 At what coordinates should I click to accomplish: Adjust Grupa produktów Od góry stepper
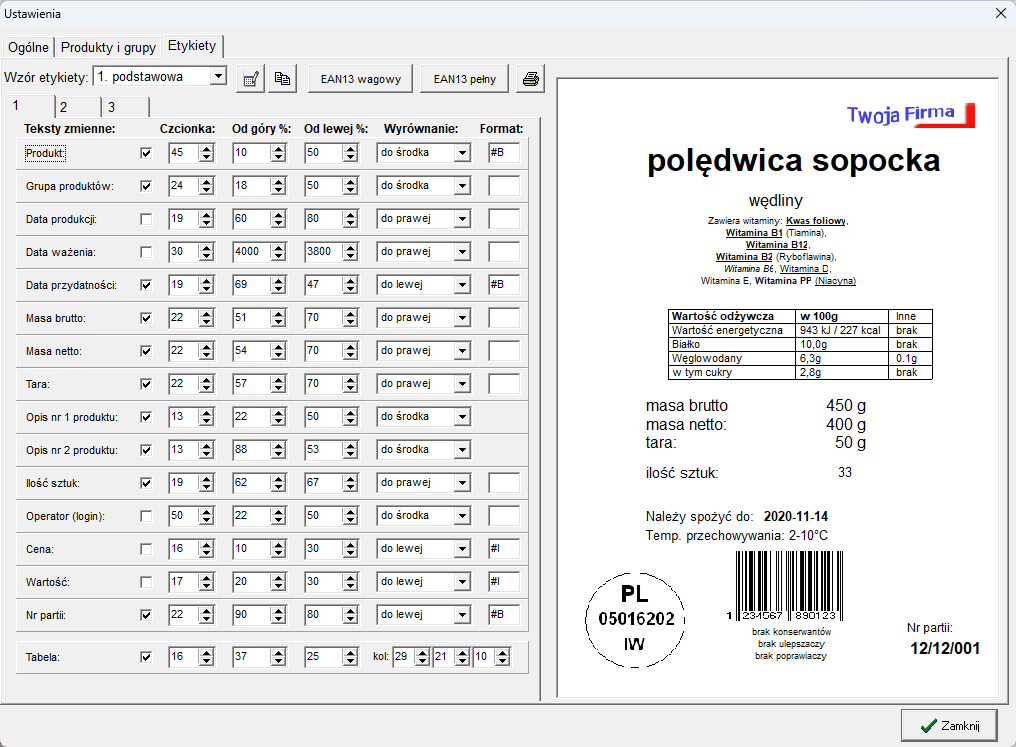coord(279,186)
